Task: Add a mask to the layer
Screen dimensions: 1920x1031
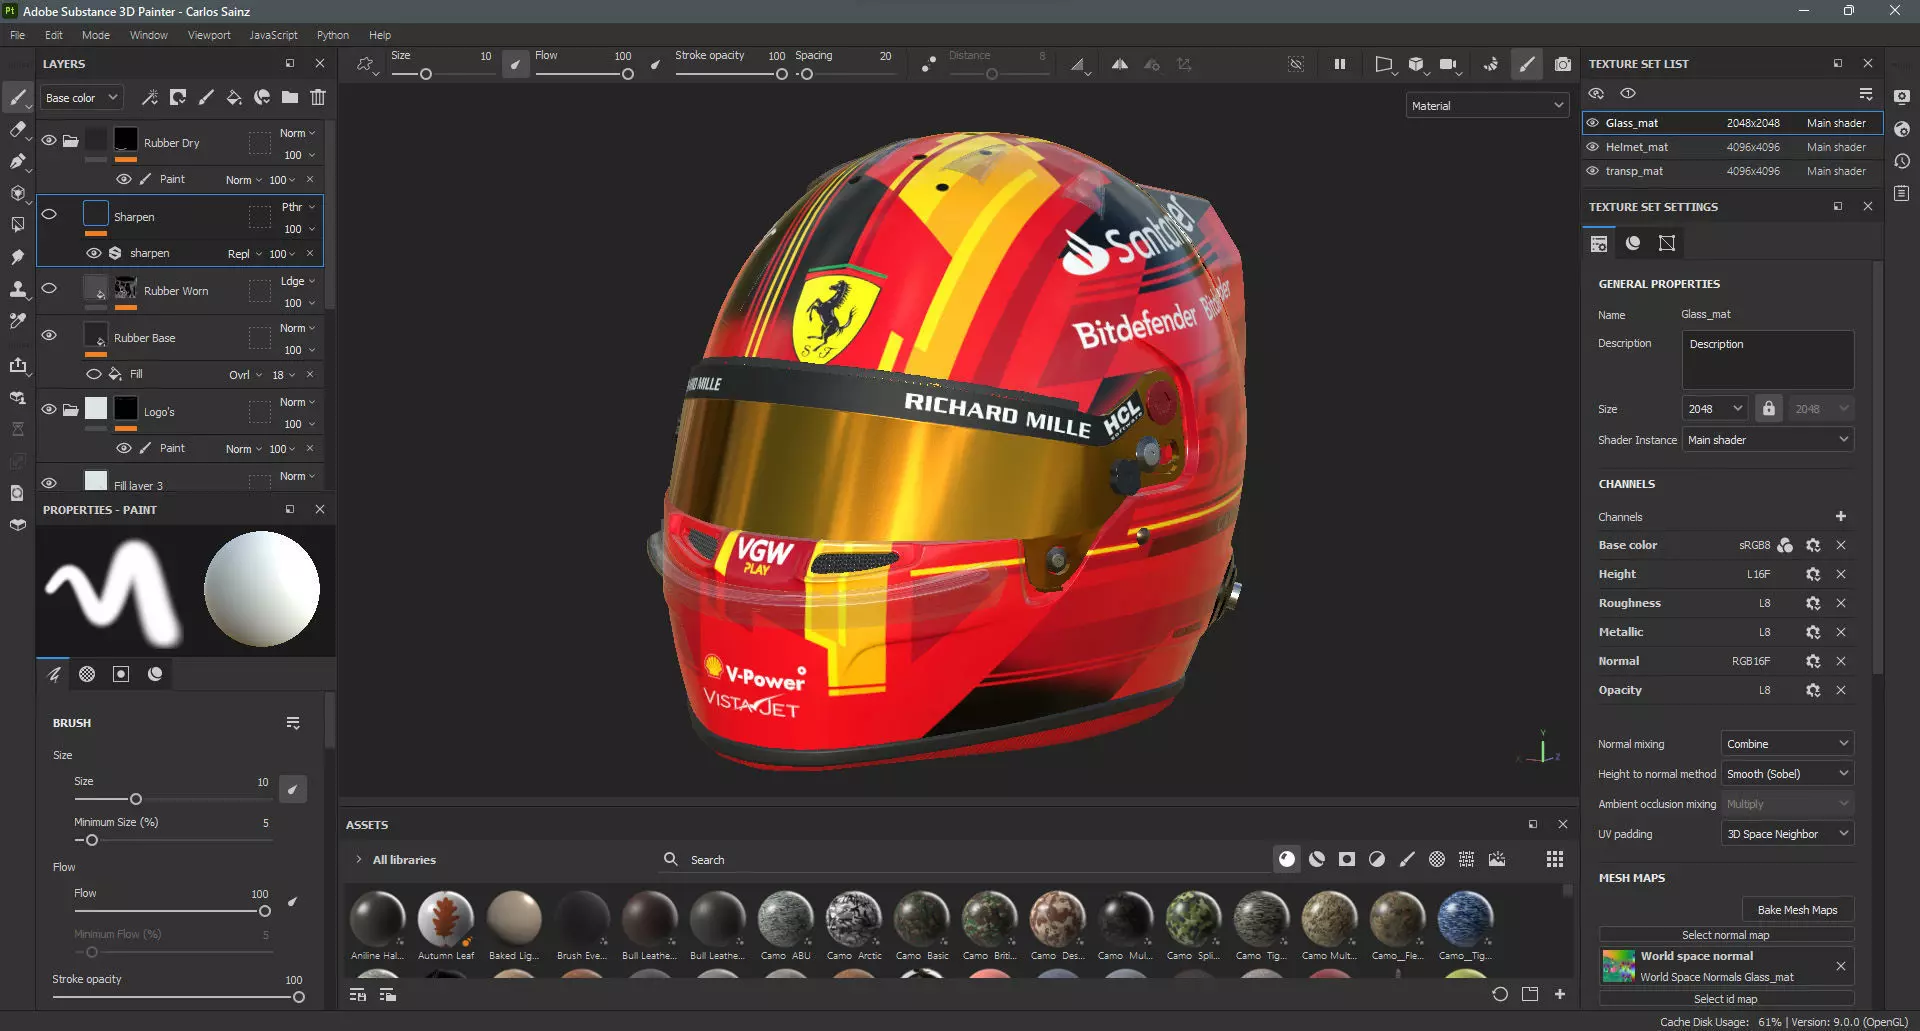Action: (178, 97)
